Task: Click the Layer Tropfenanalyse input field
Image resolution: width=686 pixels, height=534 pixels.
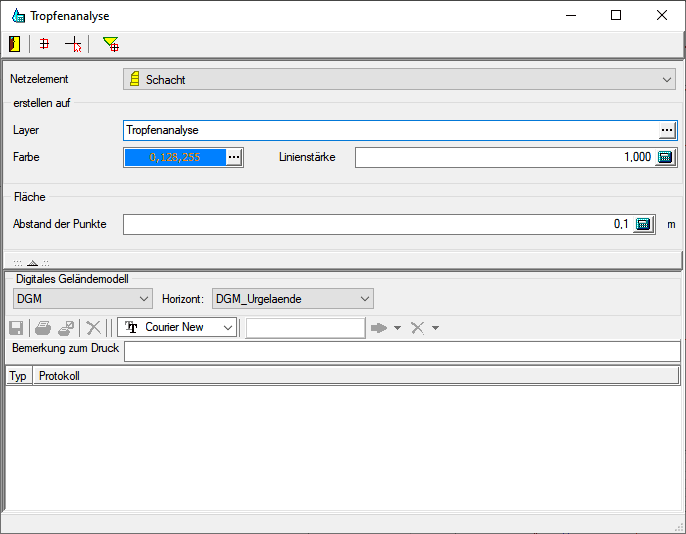Action: tap(390, 130)
